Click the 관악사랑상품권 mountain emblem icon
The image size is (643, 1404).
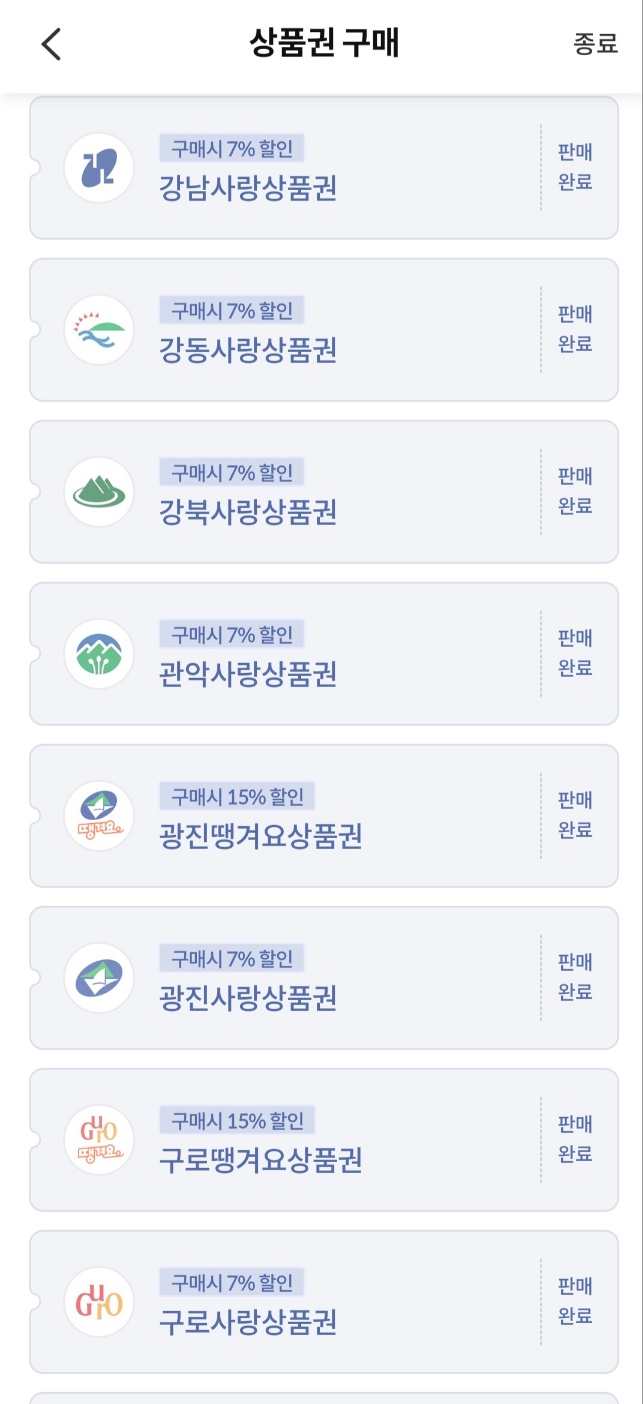pyautogui.click(x=98, y=652)
